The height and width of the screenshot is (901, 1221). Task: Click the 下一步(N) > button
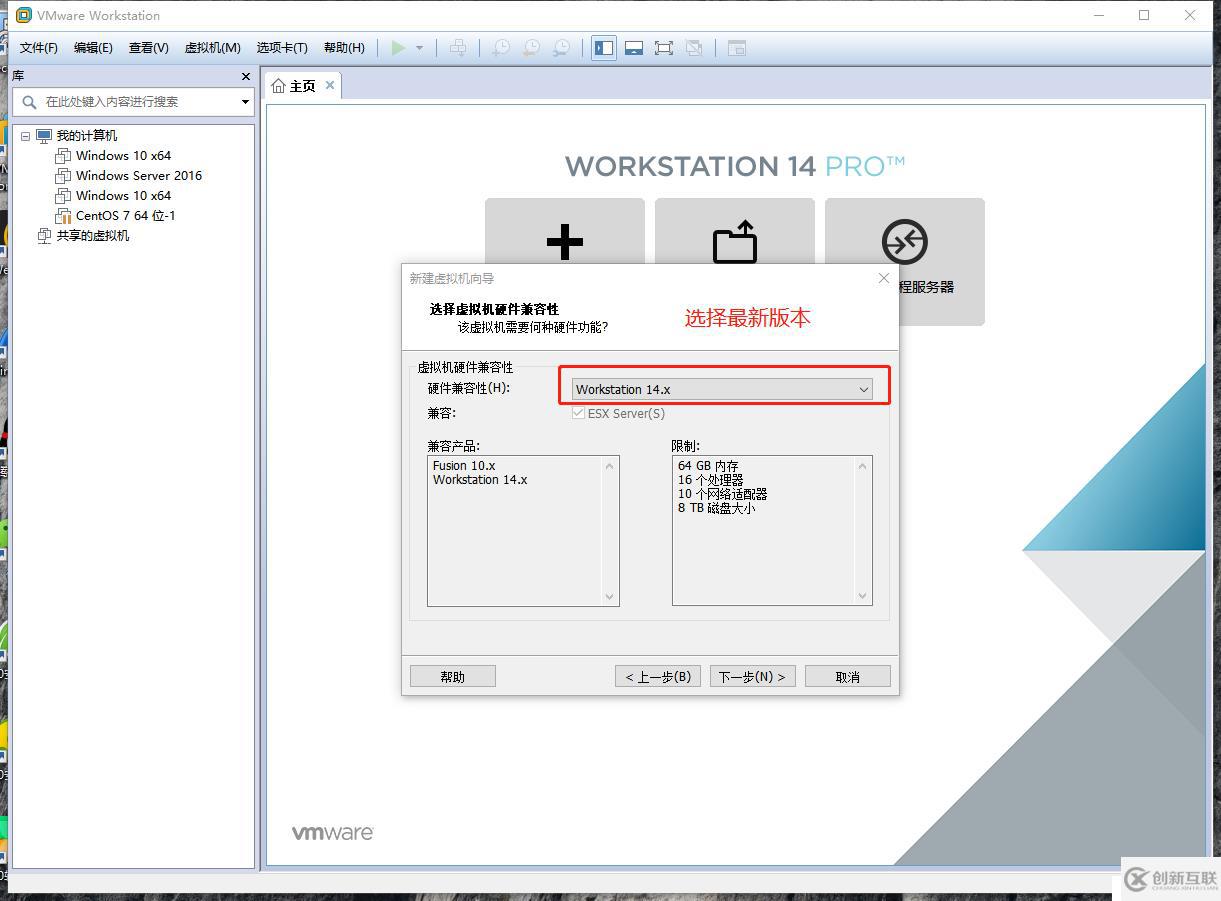pos(753,677)
